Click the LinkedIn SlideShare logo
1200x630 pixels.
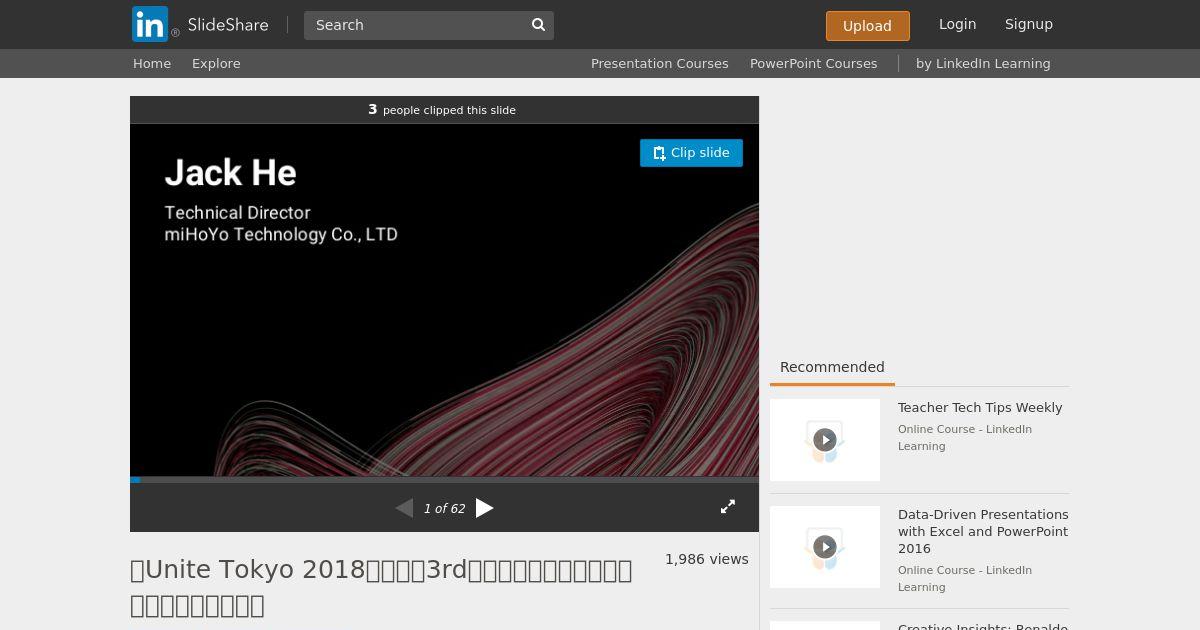pos(200,24)
